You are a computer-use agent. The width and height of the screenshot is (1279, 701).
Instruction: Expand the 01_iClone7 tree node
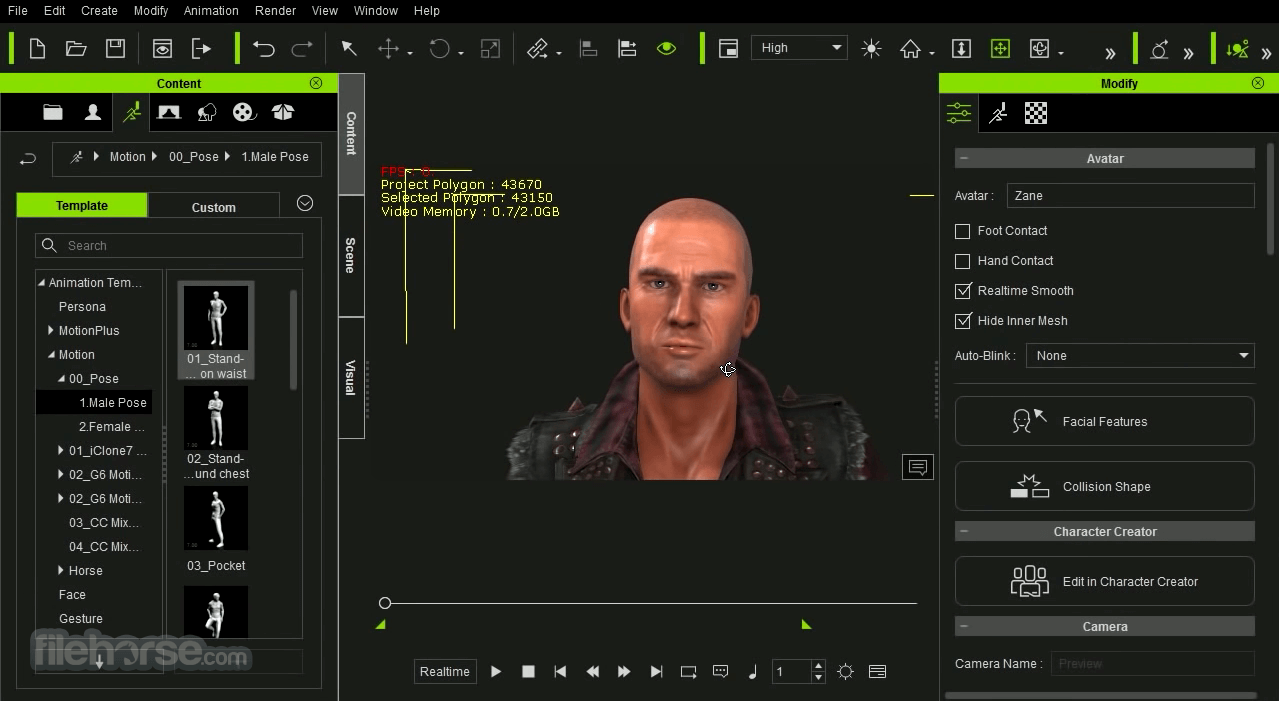coord(61,450)
